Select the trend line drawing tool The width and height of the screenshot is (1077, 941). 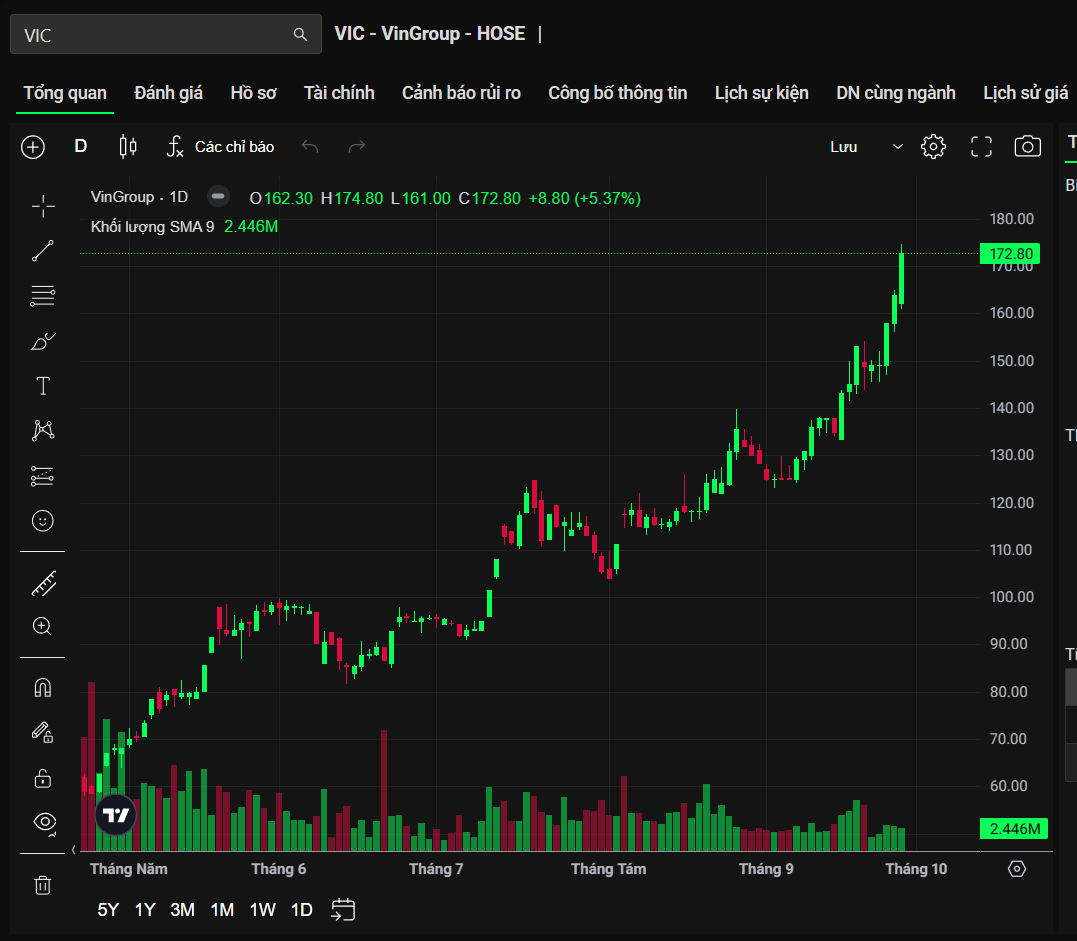(43, 251)
